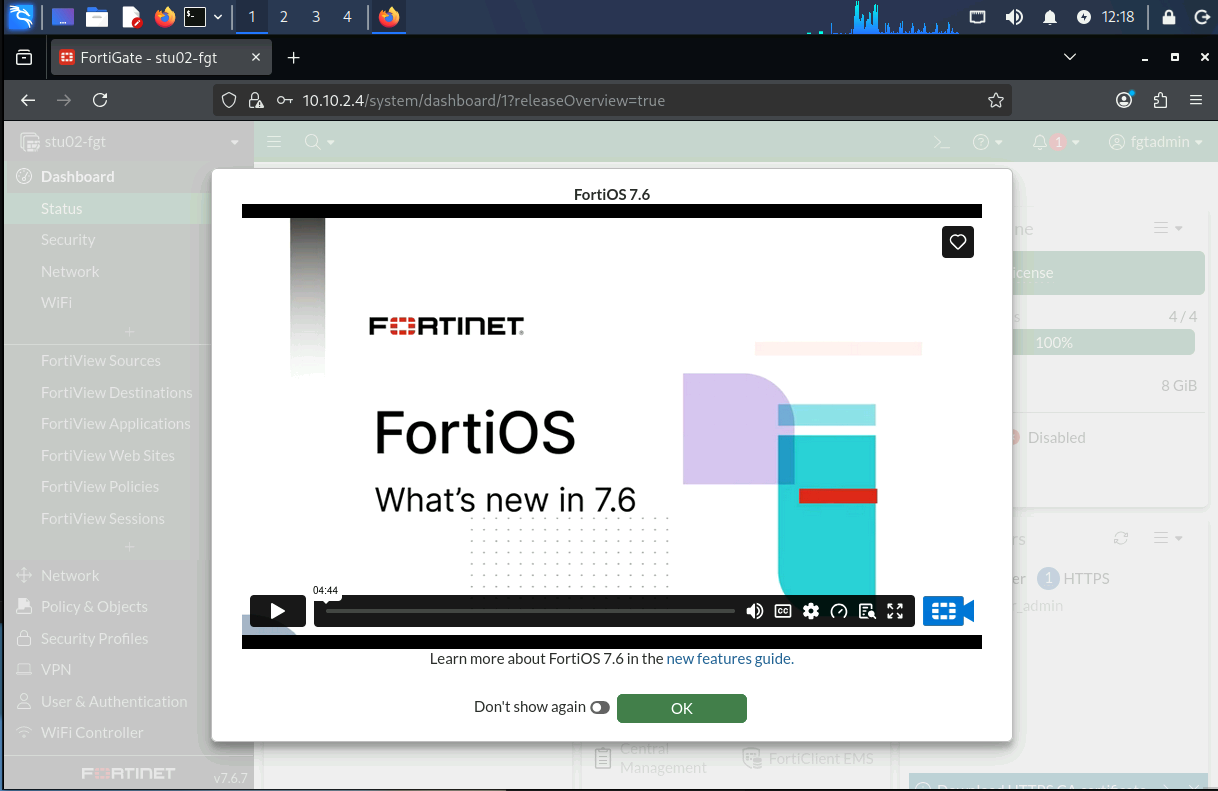Like the video with the heart icon

958,241
